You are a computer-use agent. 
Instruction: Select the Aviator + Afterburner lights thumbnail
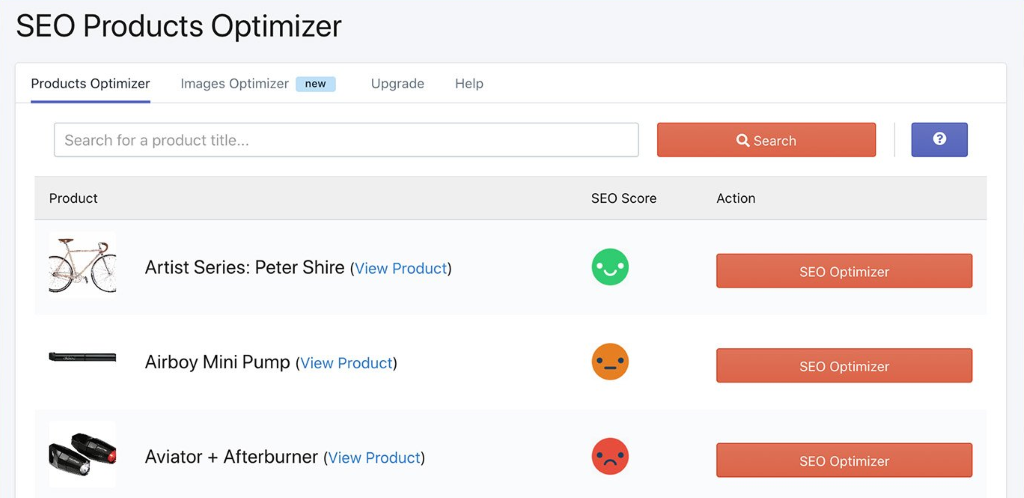pyautogui.click(x=82, y=454)
